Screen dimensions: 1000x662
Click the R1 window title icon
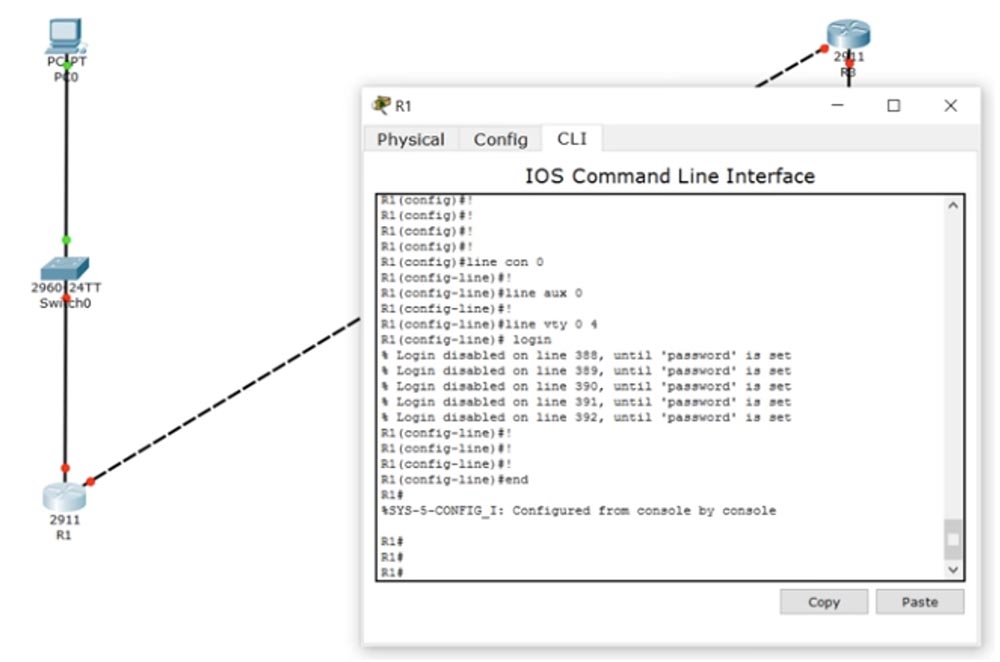(x=381, y=105)
